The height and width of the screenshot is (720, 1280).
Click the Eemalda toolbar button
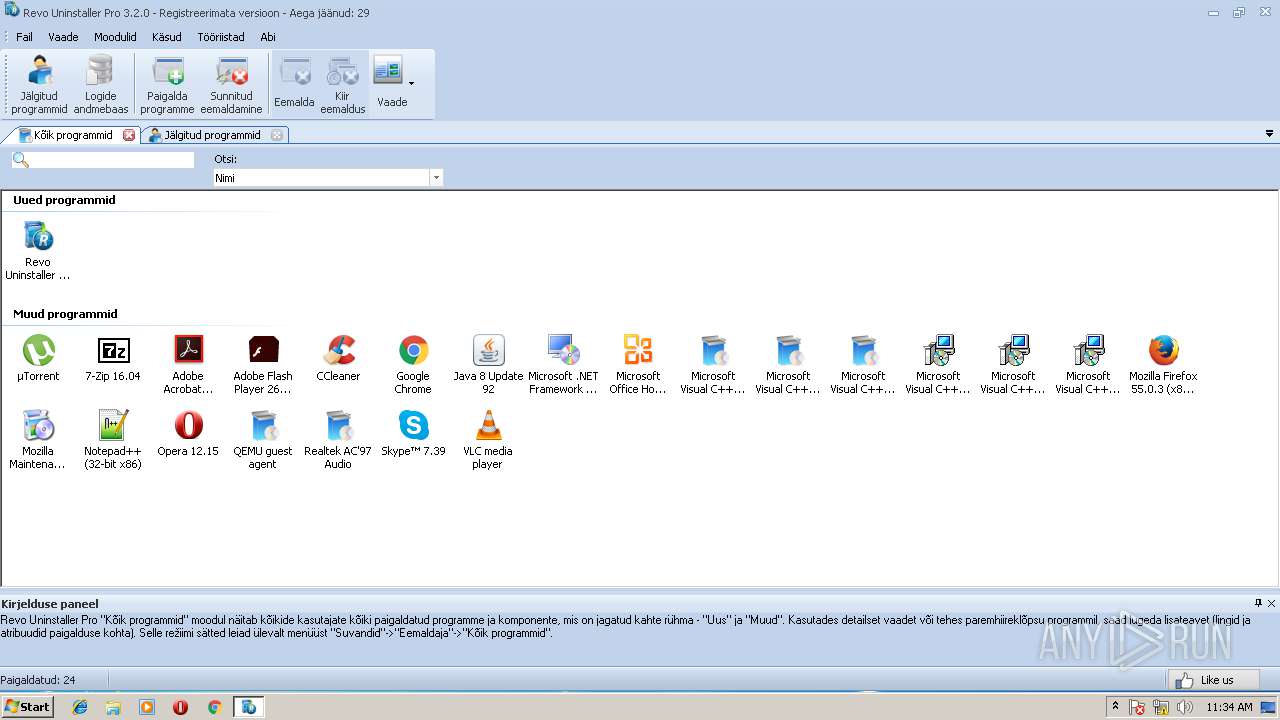point(294,85)
